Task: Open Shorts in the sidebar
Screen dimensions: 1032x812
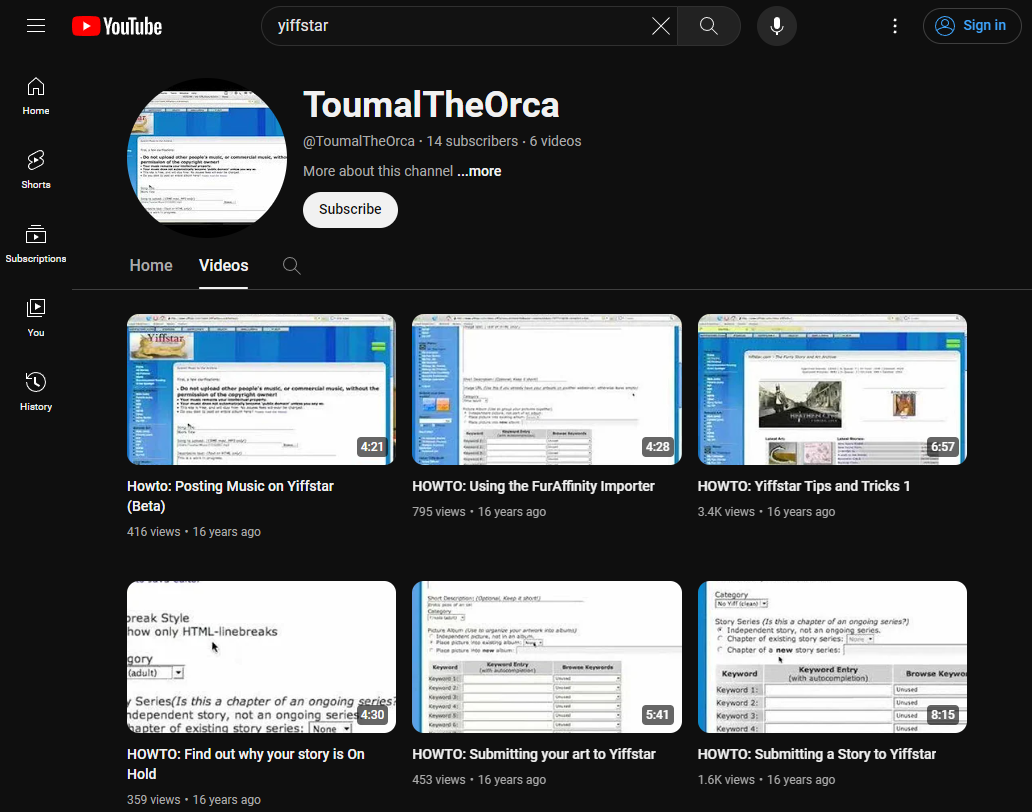Action: coord(36,170)
